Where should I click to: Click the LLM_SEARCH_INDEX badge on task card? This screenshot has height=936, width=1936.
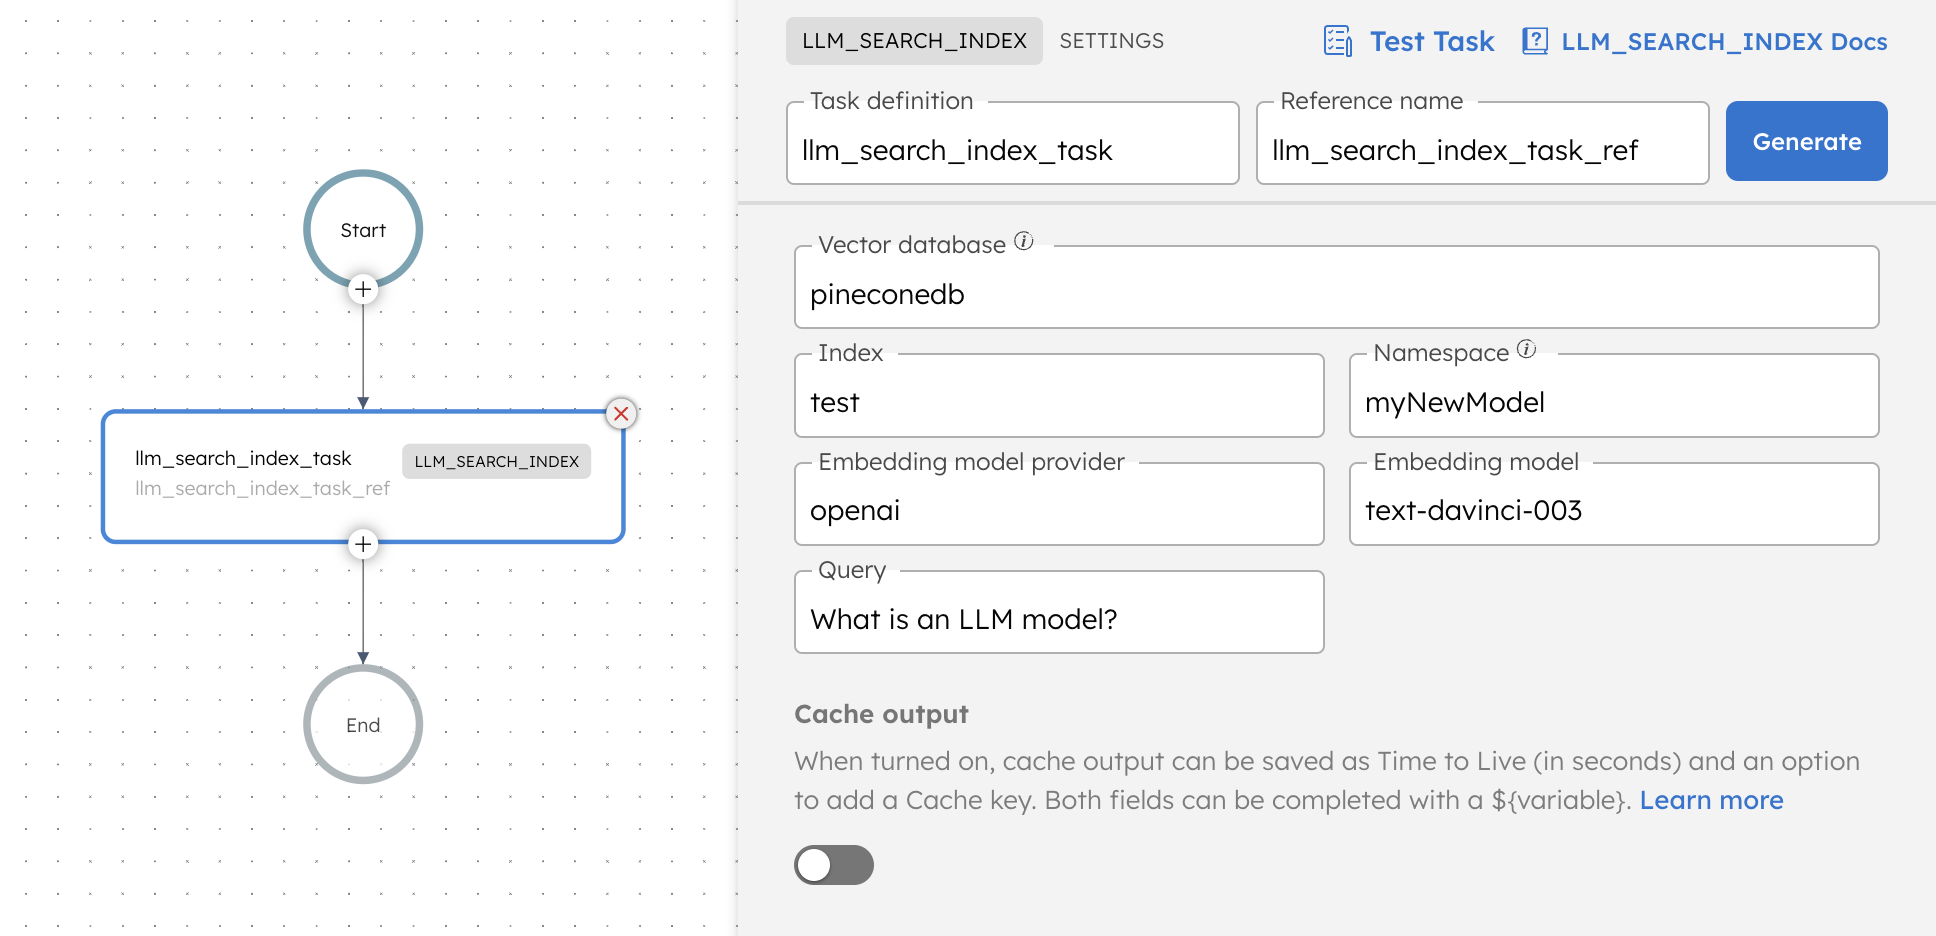496,461
